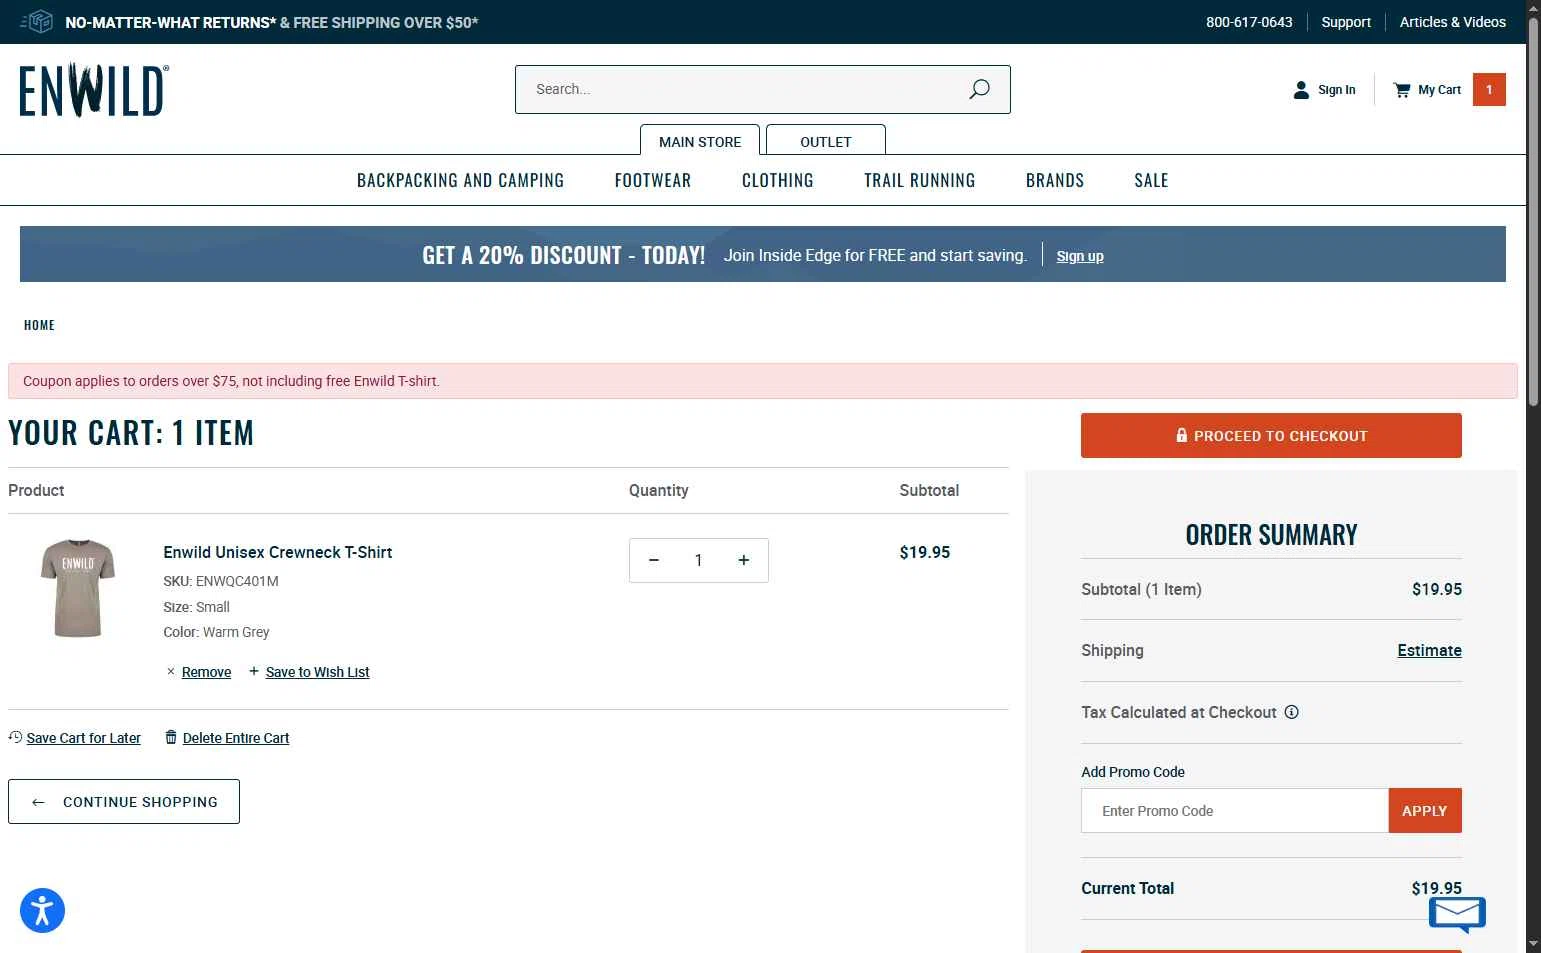1541x953 pixels.
Task: Click the Sign up discount link
Action: 1080,256
